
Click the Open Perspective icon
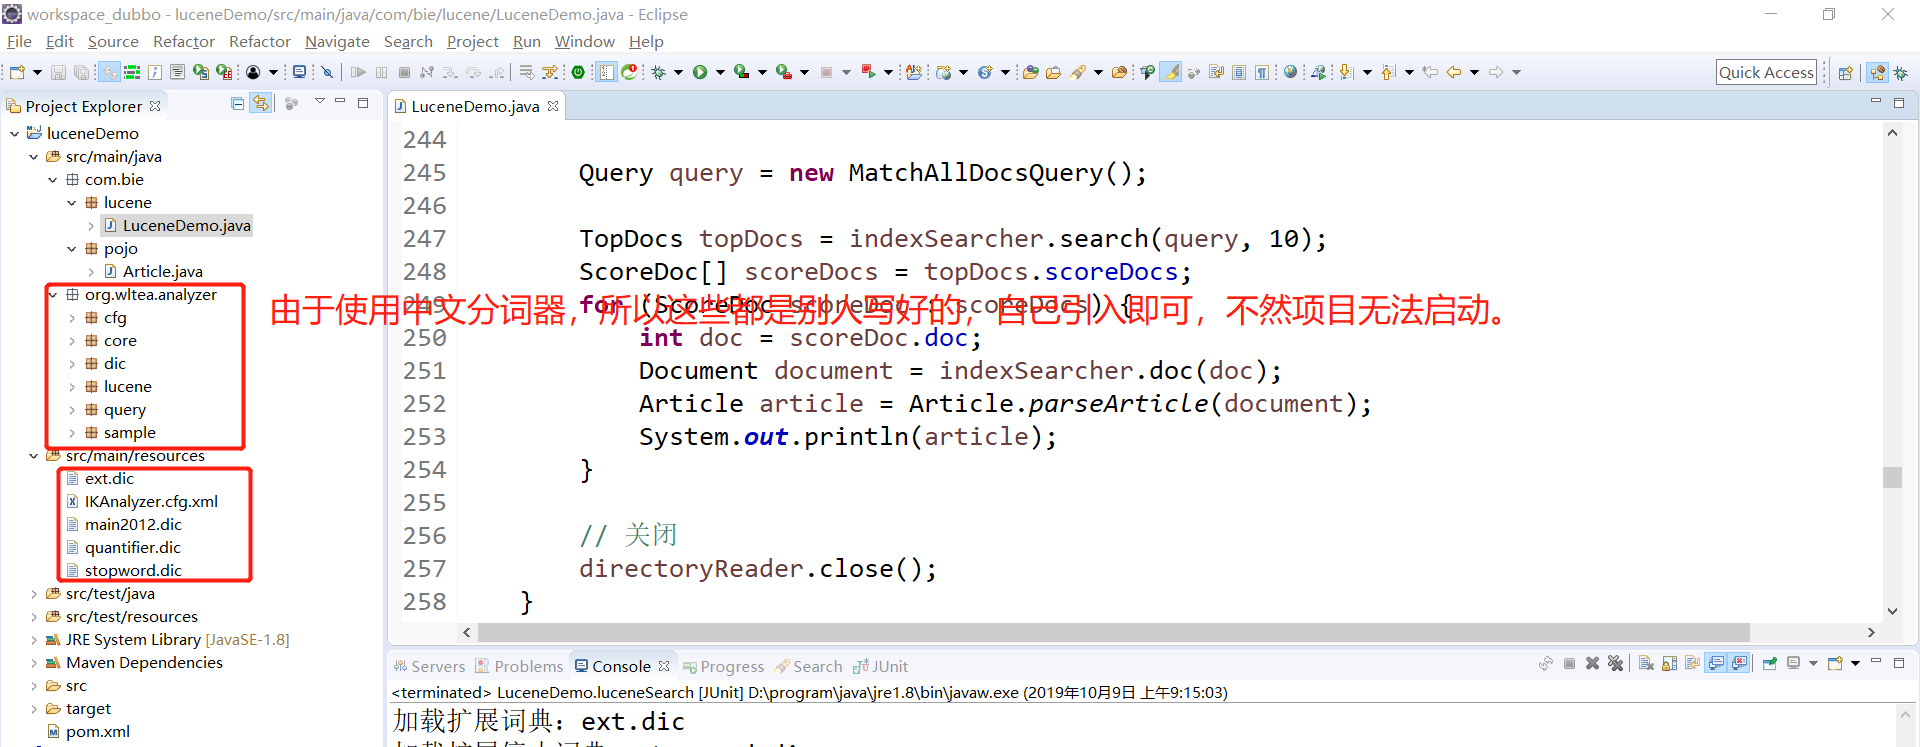1846,72
